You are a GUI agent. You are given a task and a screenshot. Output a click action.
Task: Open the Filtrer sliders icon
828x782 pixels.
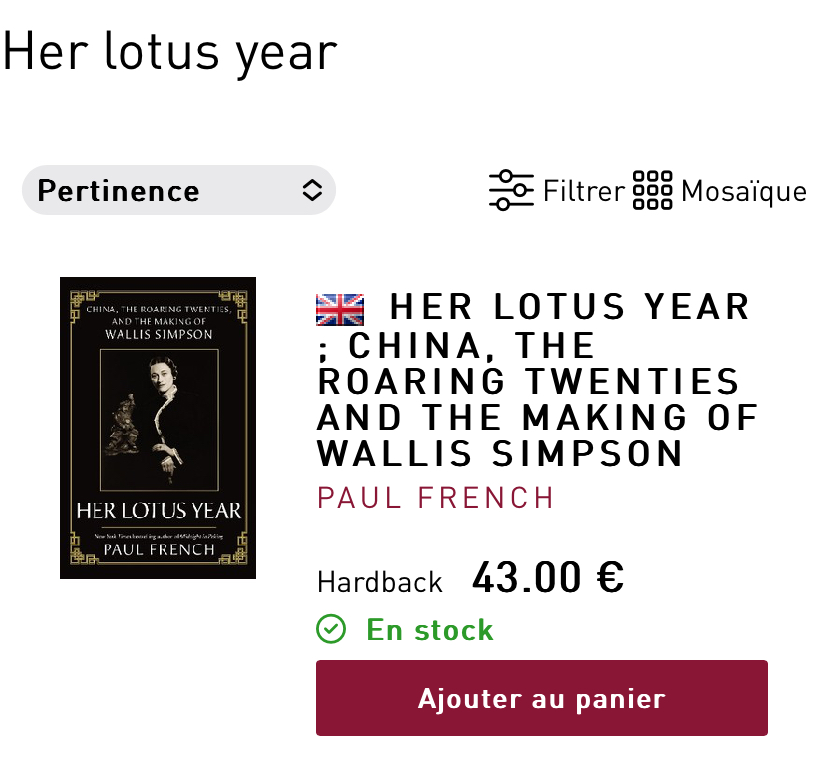coord(511,190)
